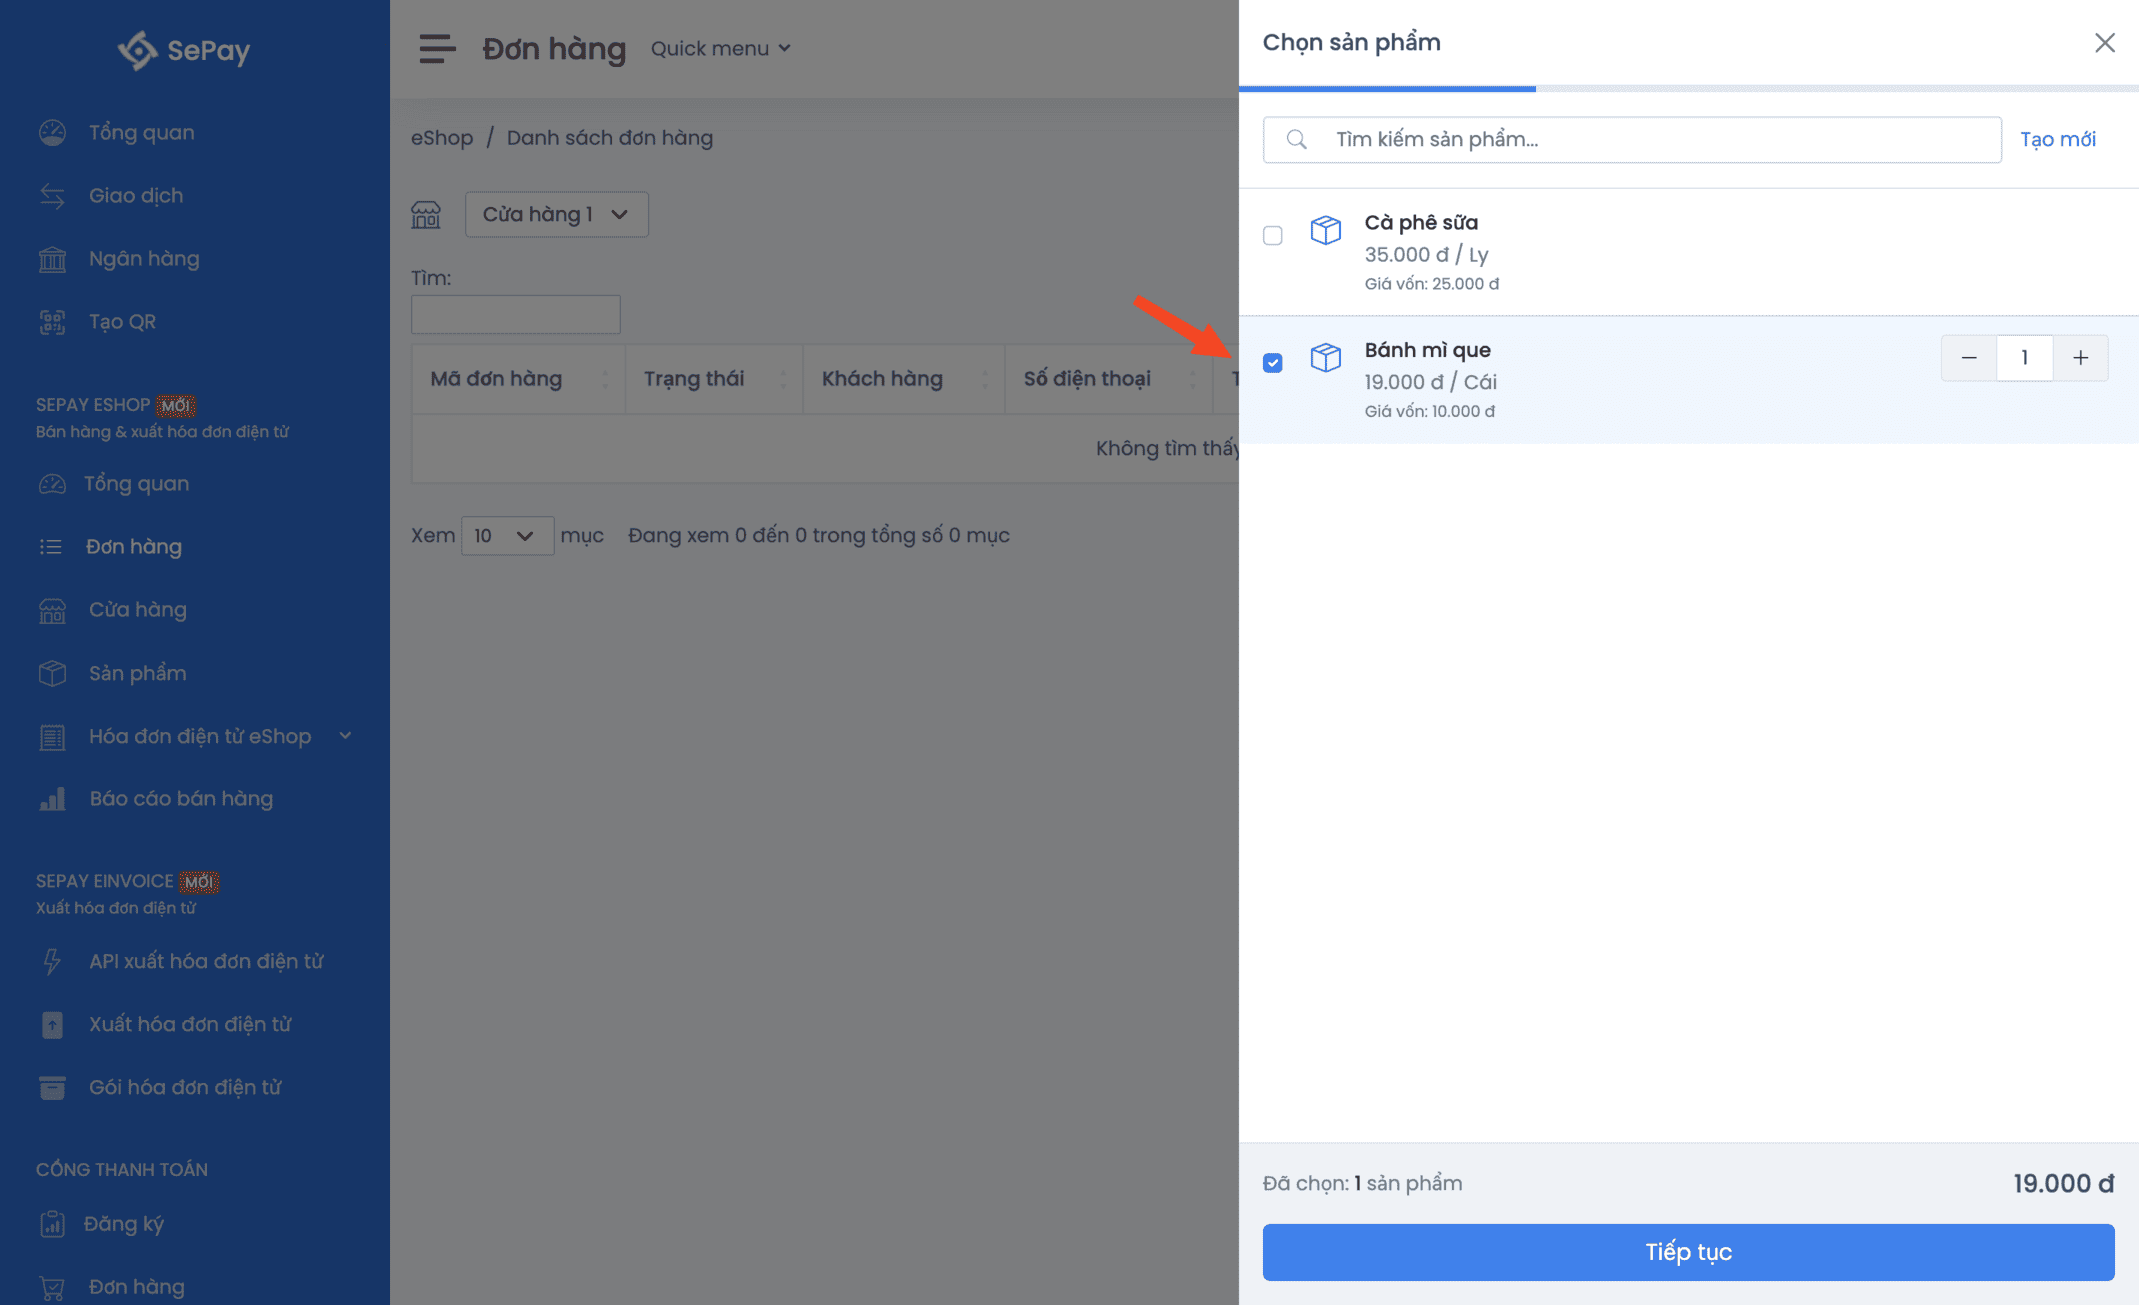The height and width of the screenshot is (1305, 2139).
Task: Increase Bánh mì que quantity with plus
Action: click(x=2080, y=358)
